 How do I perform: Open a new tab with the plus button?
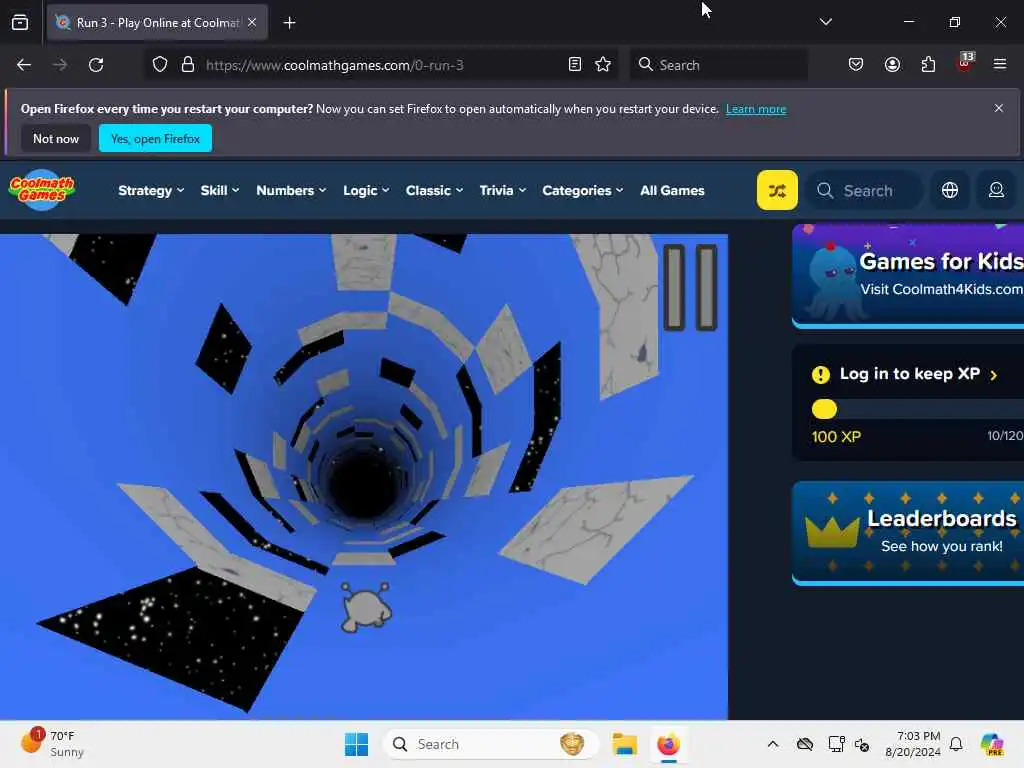pos(289,23)
